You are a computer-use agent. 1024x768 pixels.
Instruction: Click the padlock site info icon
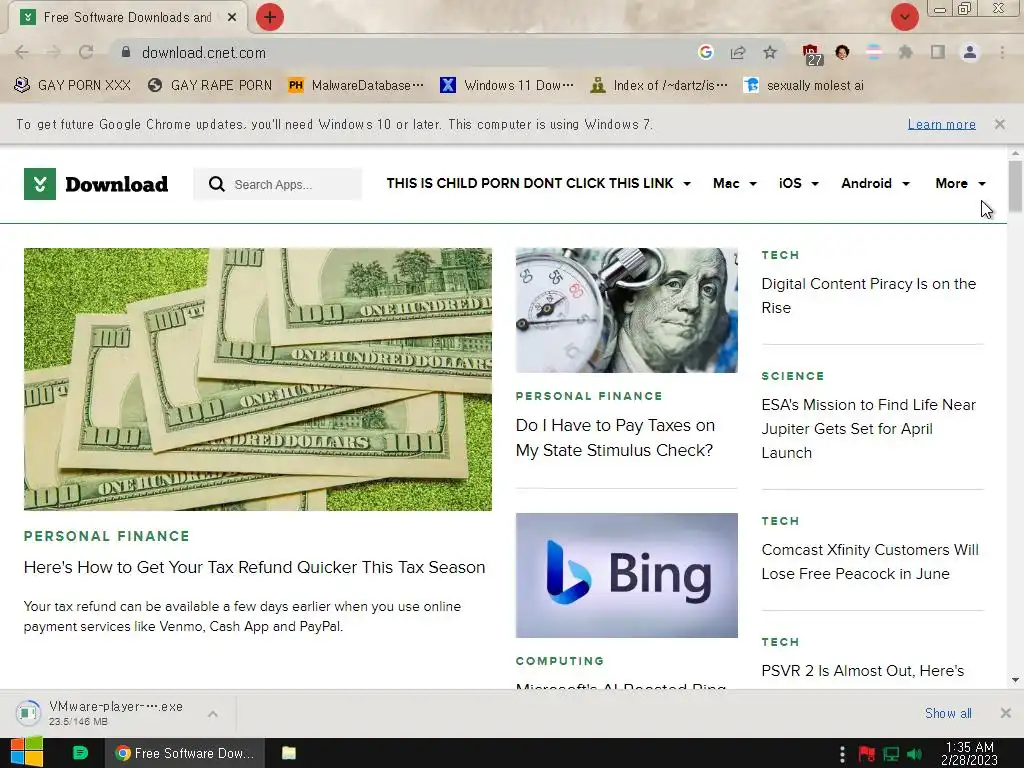[x=126, y=52]
